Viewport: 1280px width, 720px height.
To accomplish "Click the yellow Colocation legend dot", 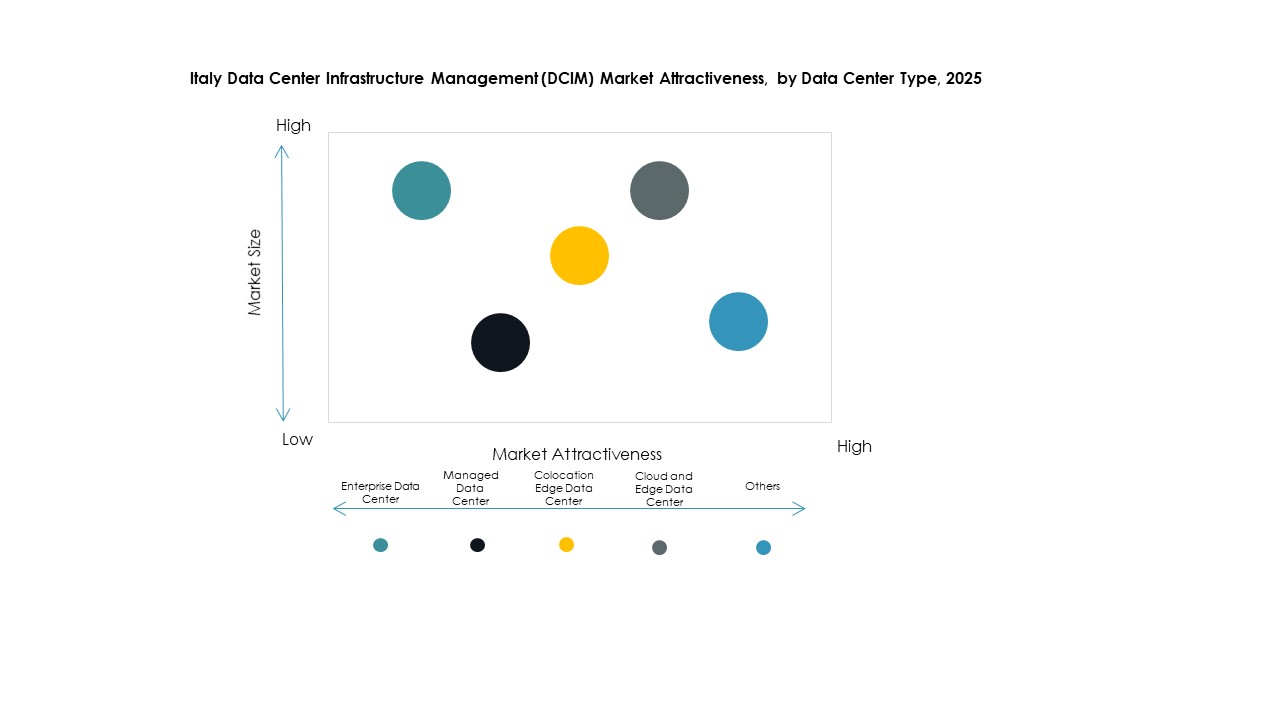I will (567, 544).
